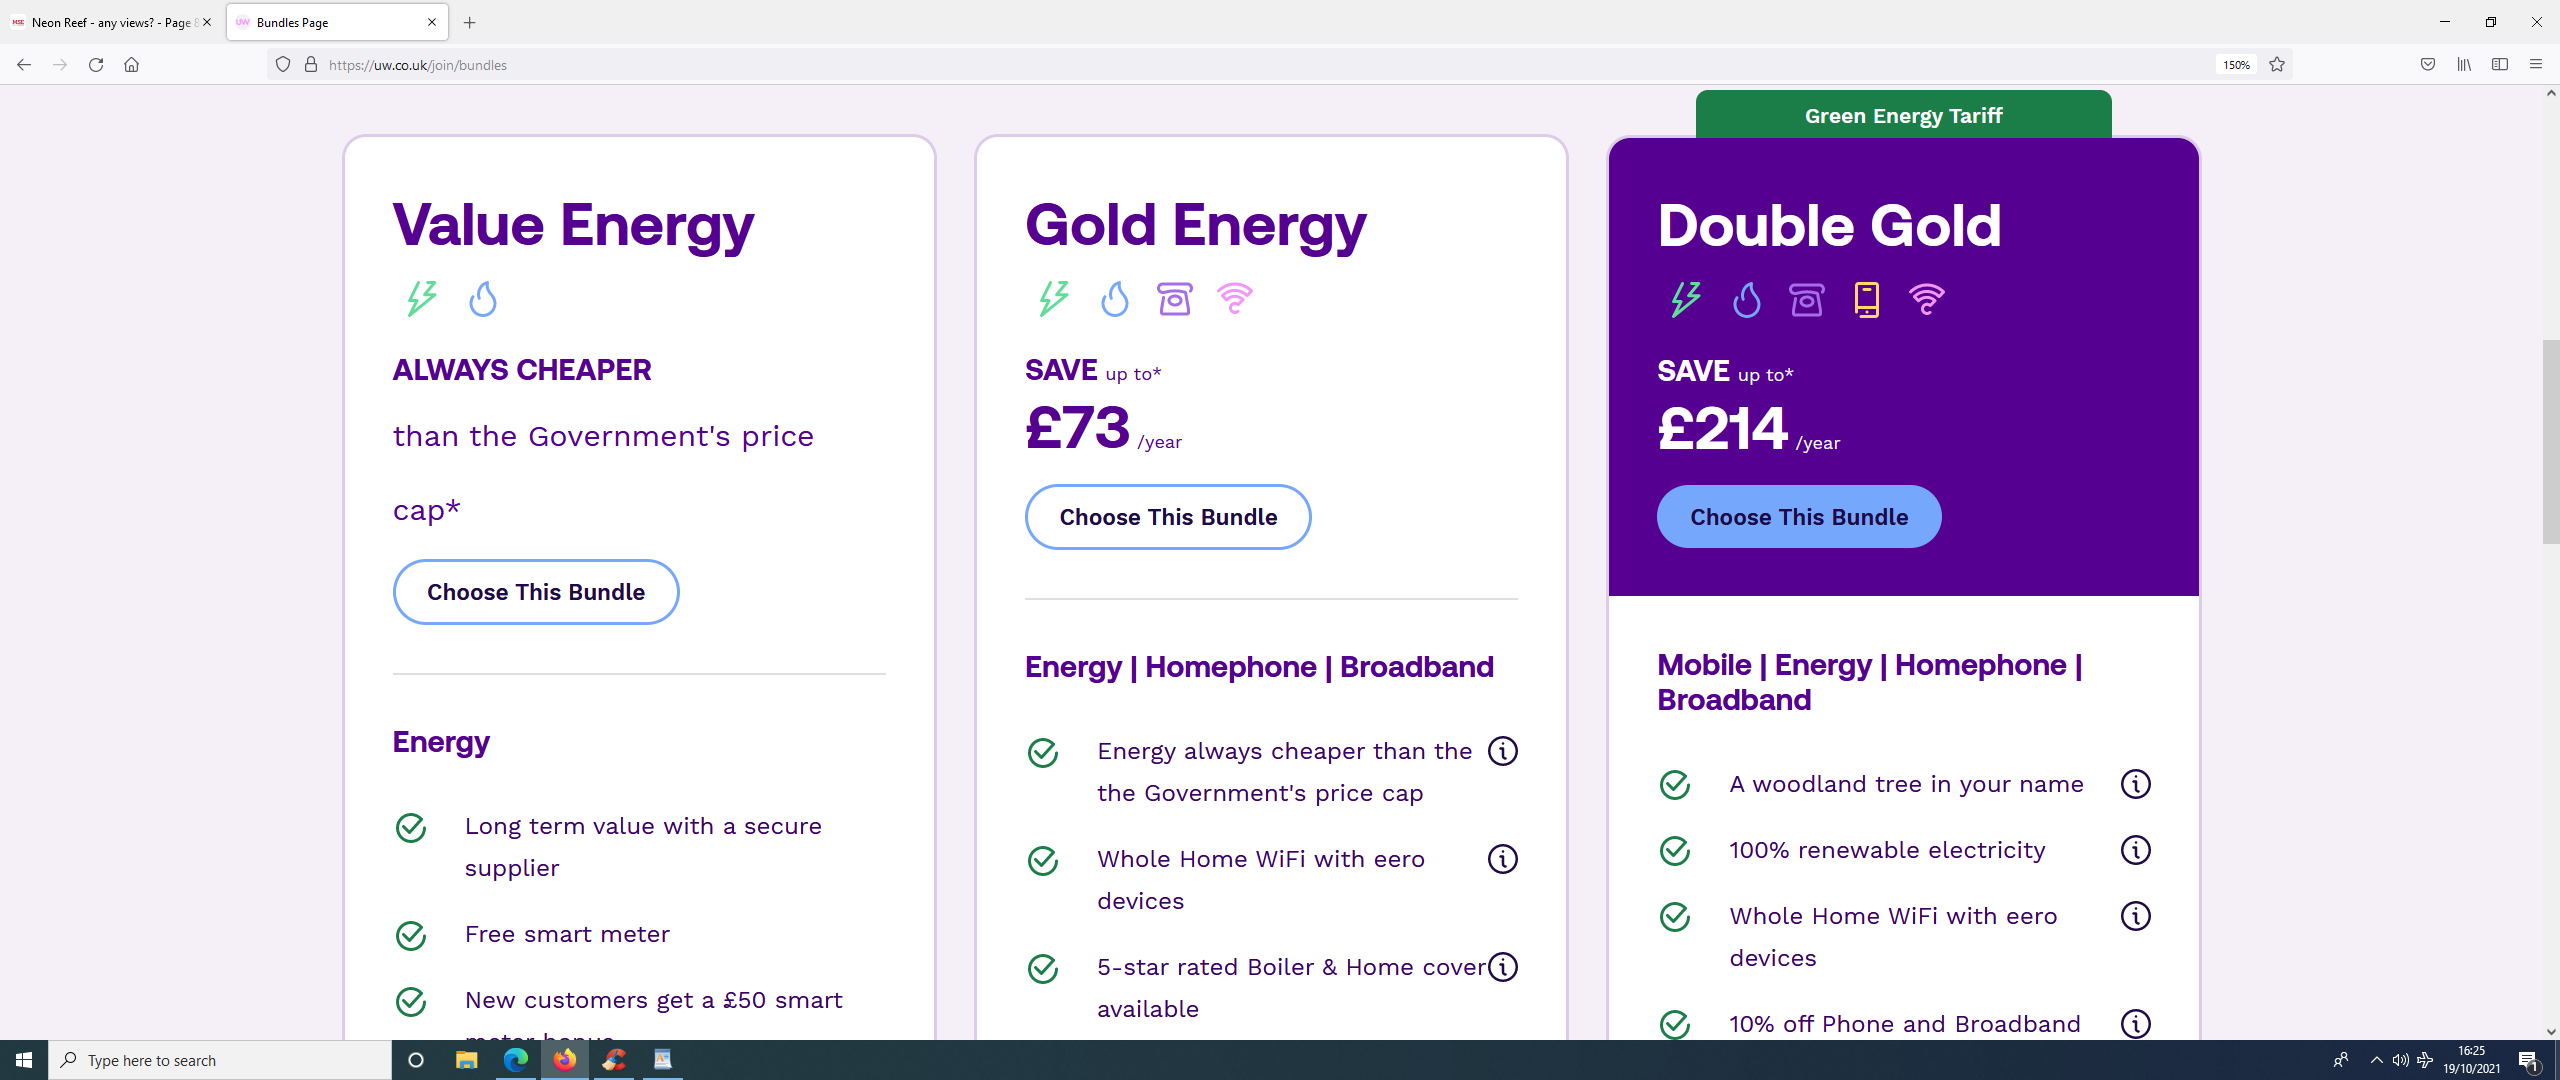The width and height of the screenshot is (2560, 1080).
Task: Show hidden system tray icons
Action: pos(2376,1060)
